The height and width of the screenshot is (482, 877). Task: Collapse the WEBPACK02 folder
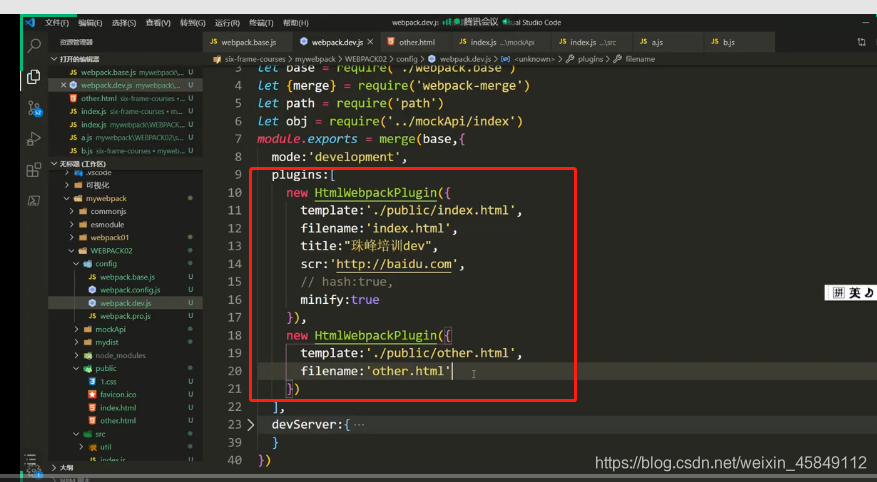tap(72, 251)
